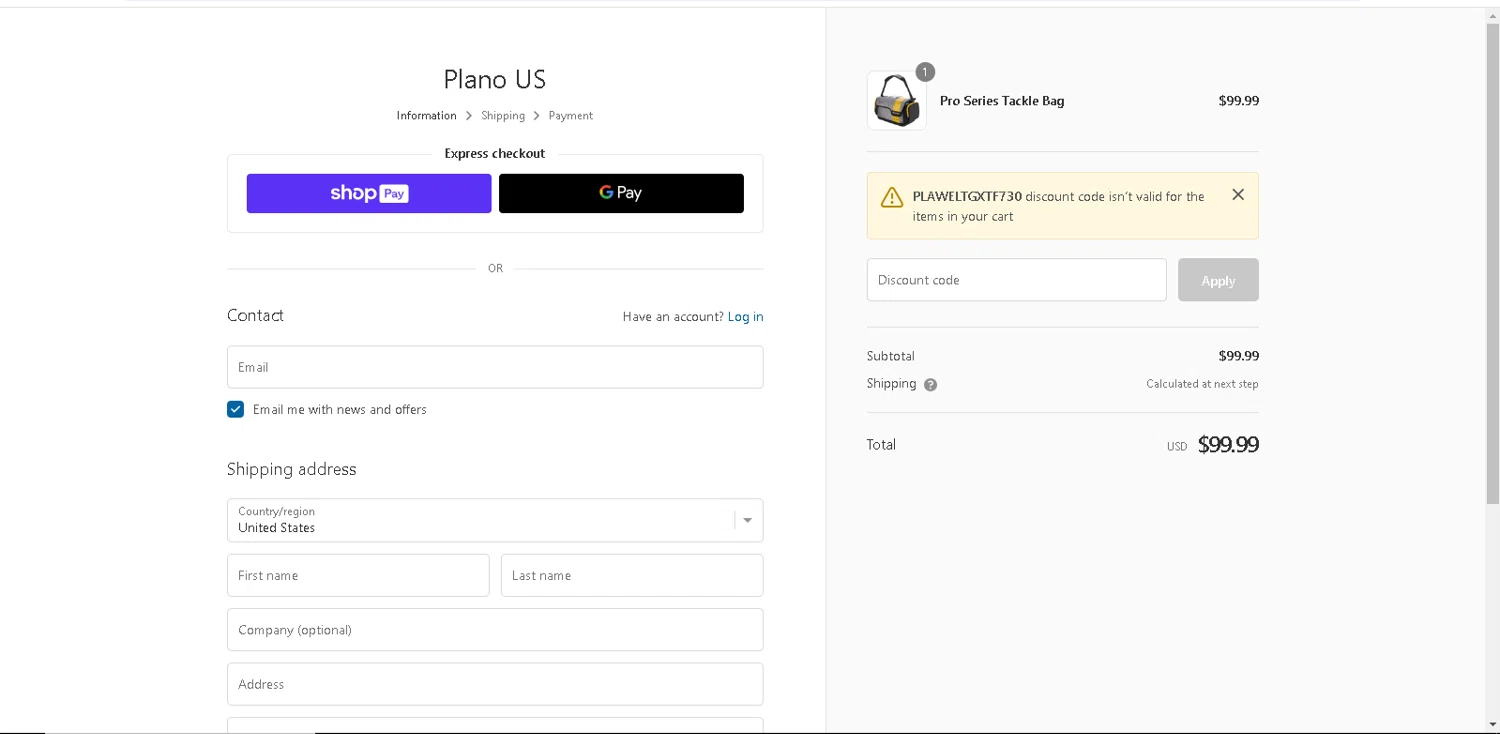Click the Express checkout label
The image size is (1500, 734).
[495, 154]
